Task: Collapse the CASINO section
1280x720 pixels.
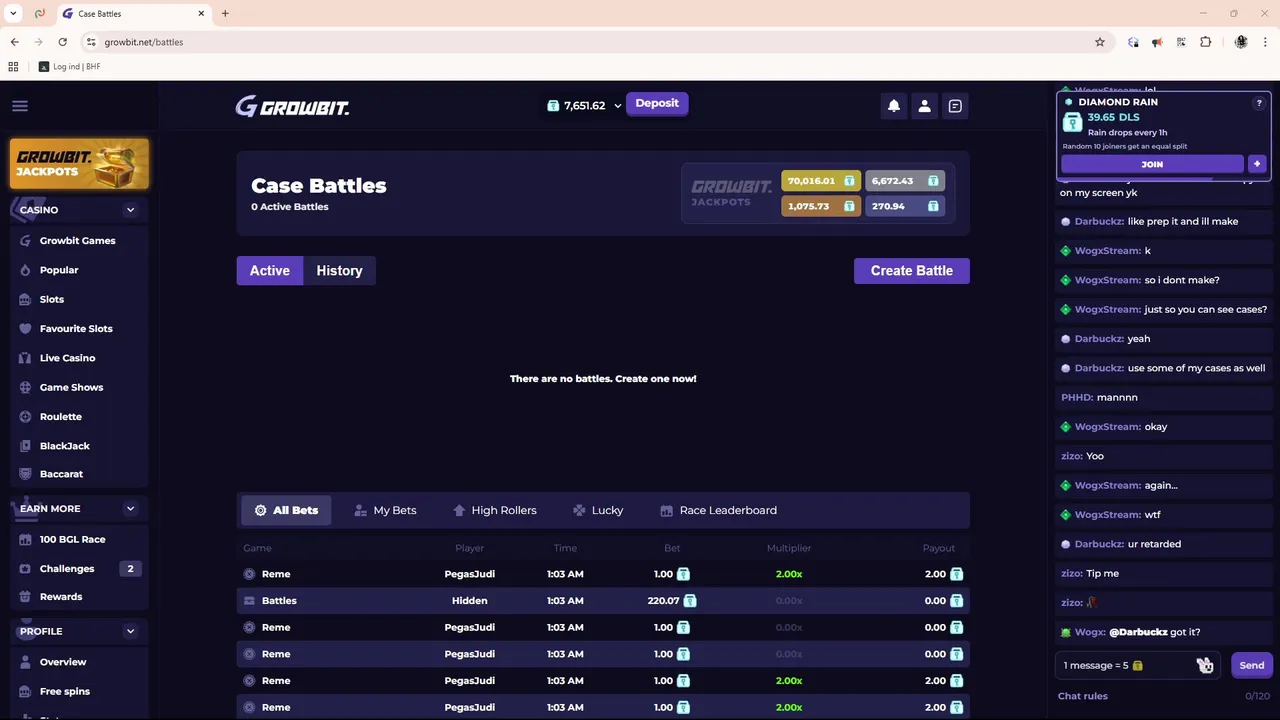Action: [130, 210]
